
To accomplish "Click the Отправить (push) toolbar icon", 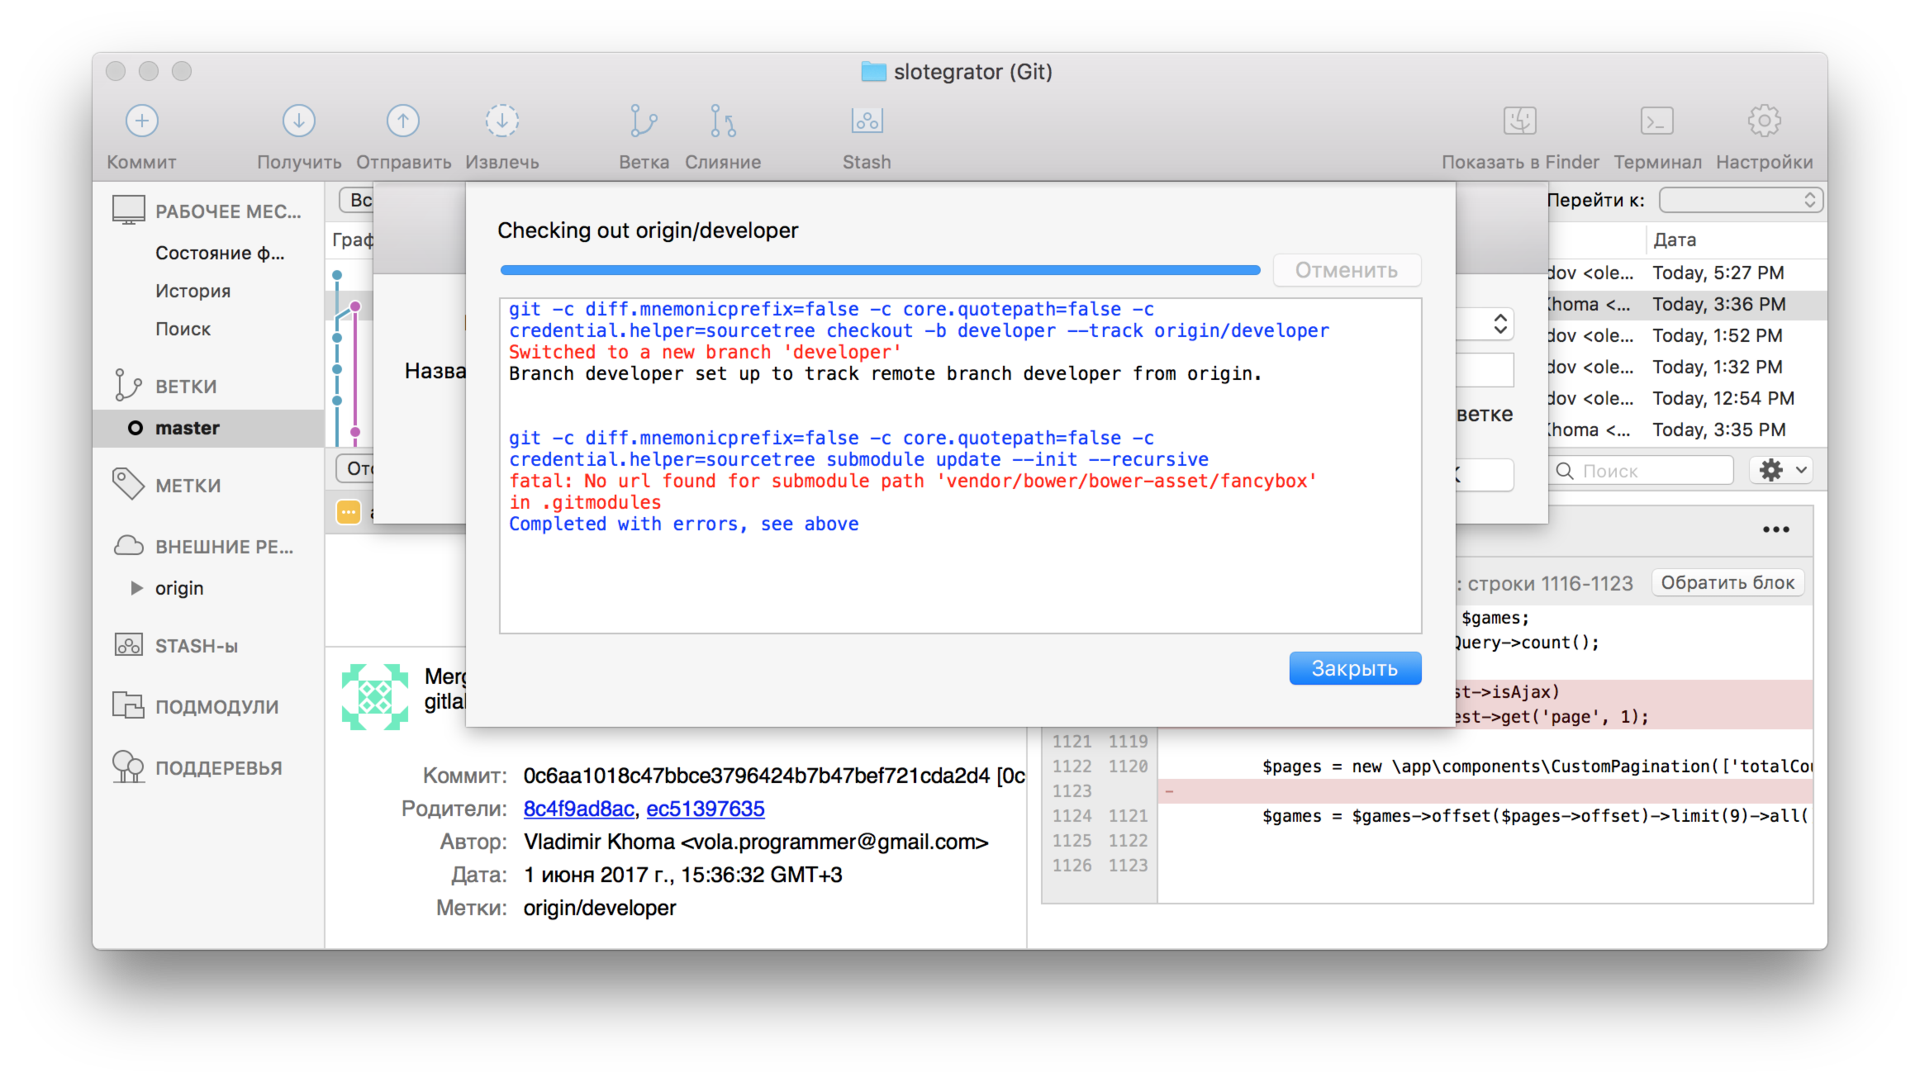I will point(403,121).
